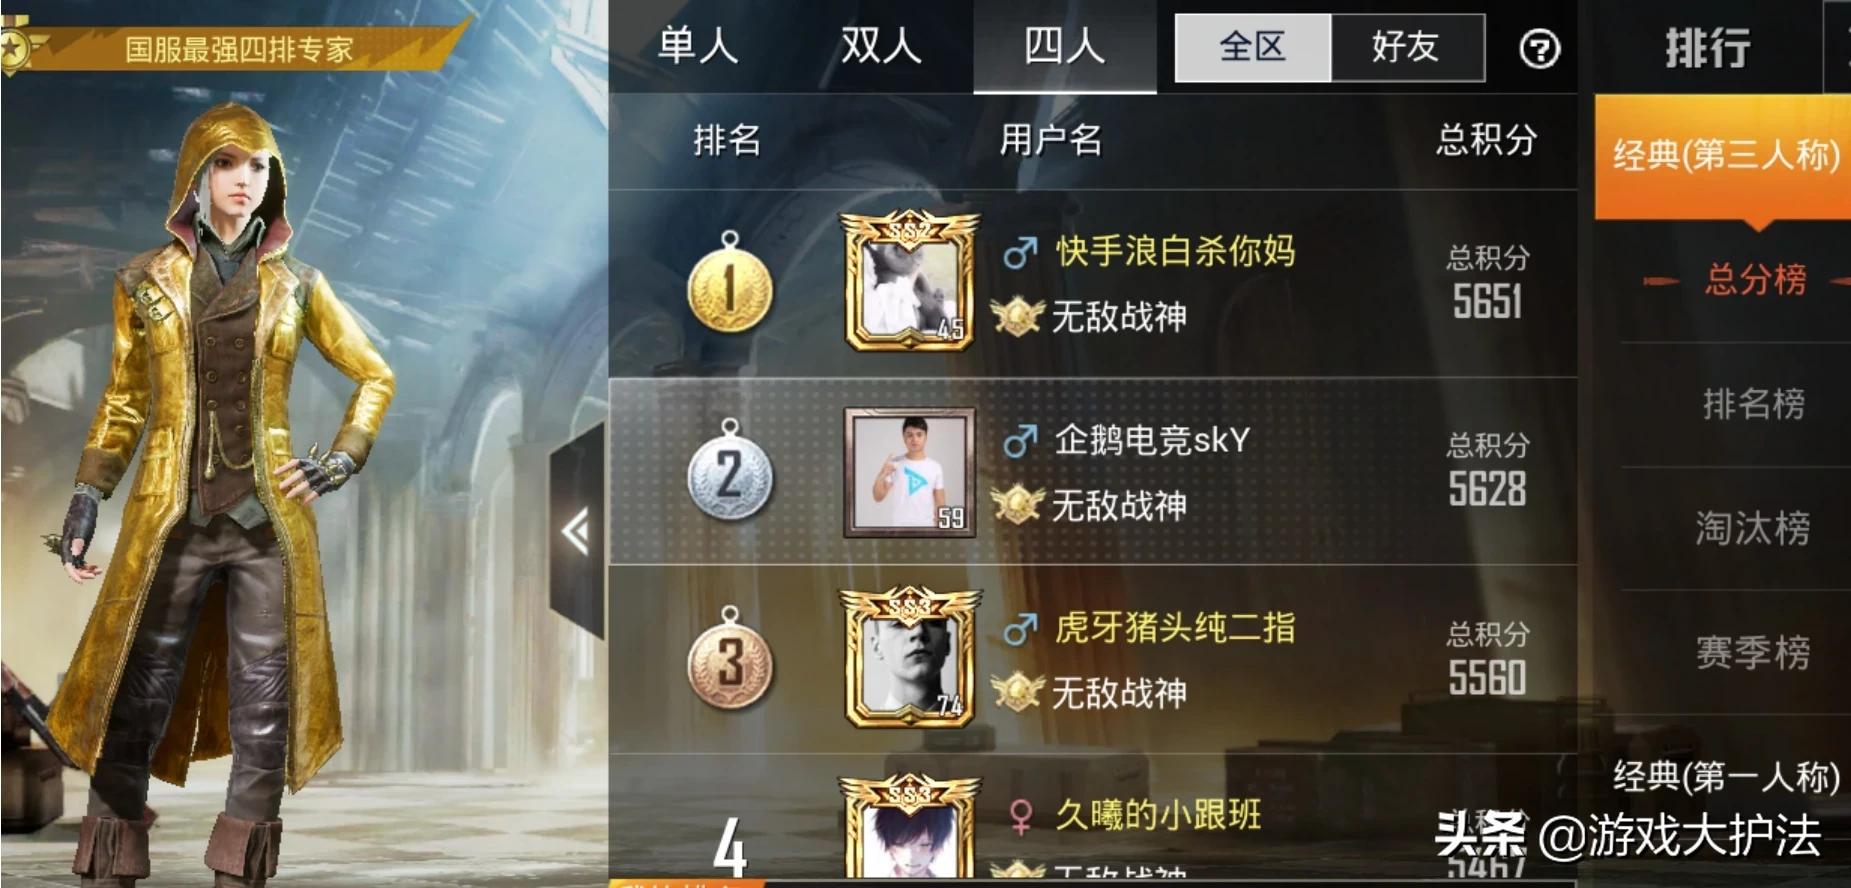Click the silver second-place medal icon
1851x888 pixels.
pos(730,471)
